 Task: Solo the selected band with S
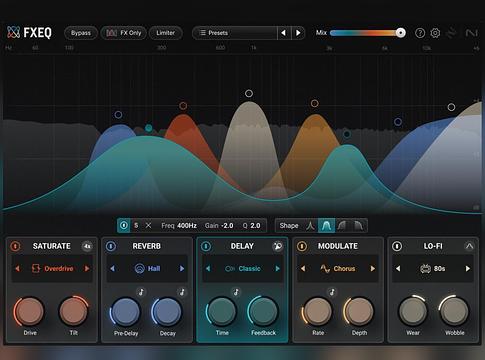pos(136,226)
